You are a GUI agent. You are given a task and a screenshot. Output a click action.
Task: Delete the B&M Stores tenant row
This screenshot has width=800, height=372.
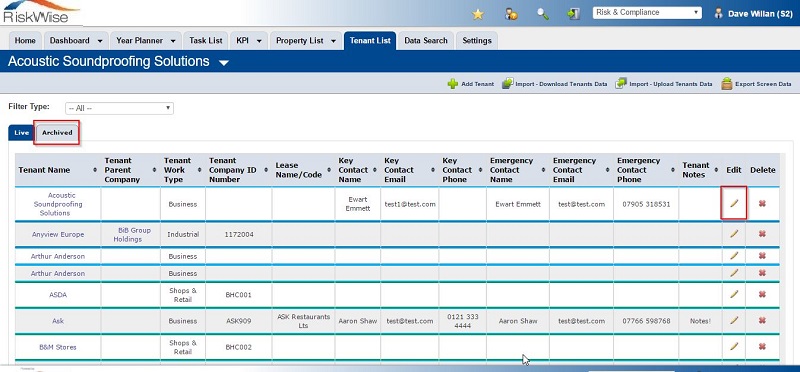tap(762, 346)
